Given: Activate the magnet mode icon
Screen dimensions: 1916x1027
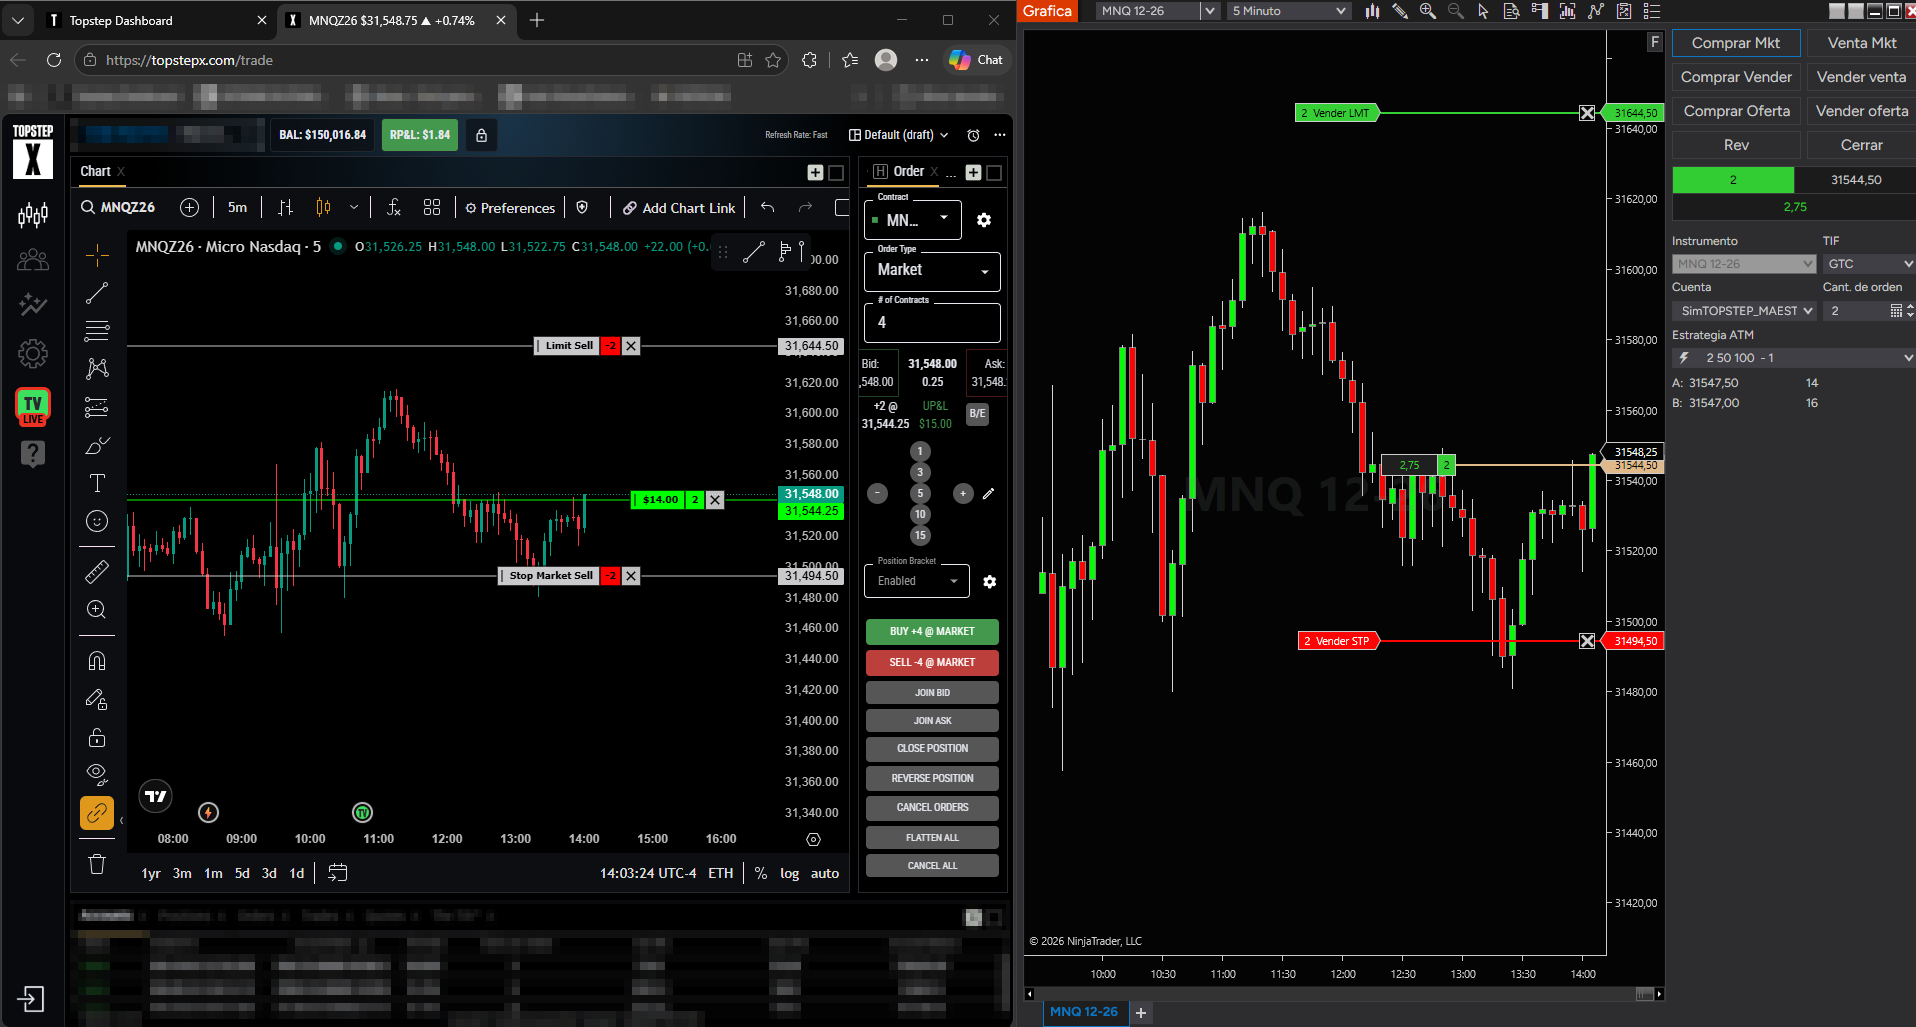Looking at the screenshot, I should tap(97, 661).
